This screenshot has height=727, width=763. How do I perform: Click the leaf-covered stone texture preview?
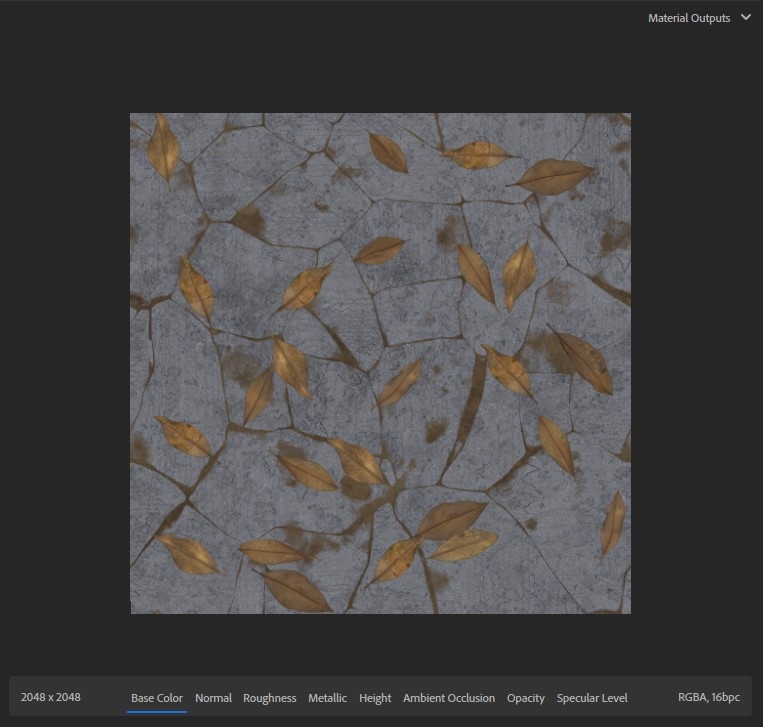pyautogui.click(x=381, y=364)
